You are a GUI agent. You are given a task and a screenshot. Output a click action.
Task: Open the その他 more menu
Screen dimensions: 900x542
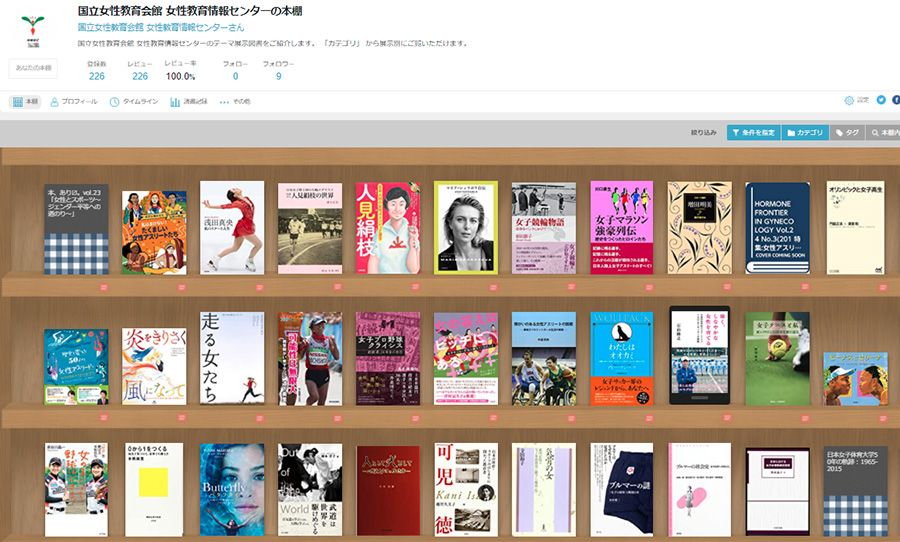click(235, 102)
